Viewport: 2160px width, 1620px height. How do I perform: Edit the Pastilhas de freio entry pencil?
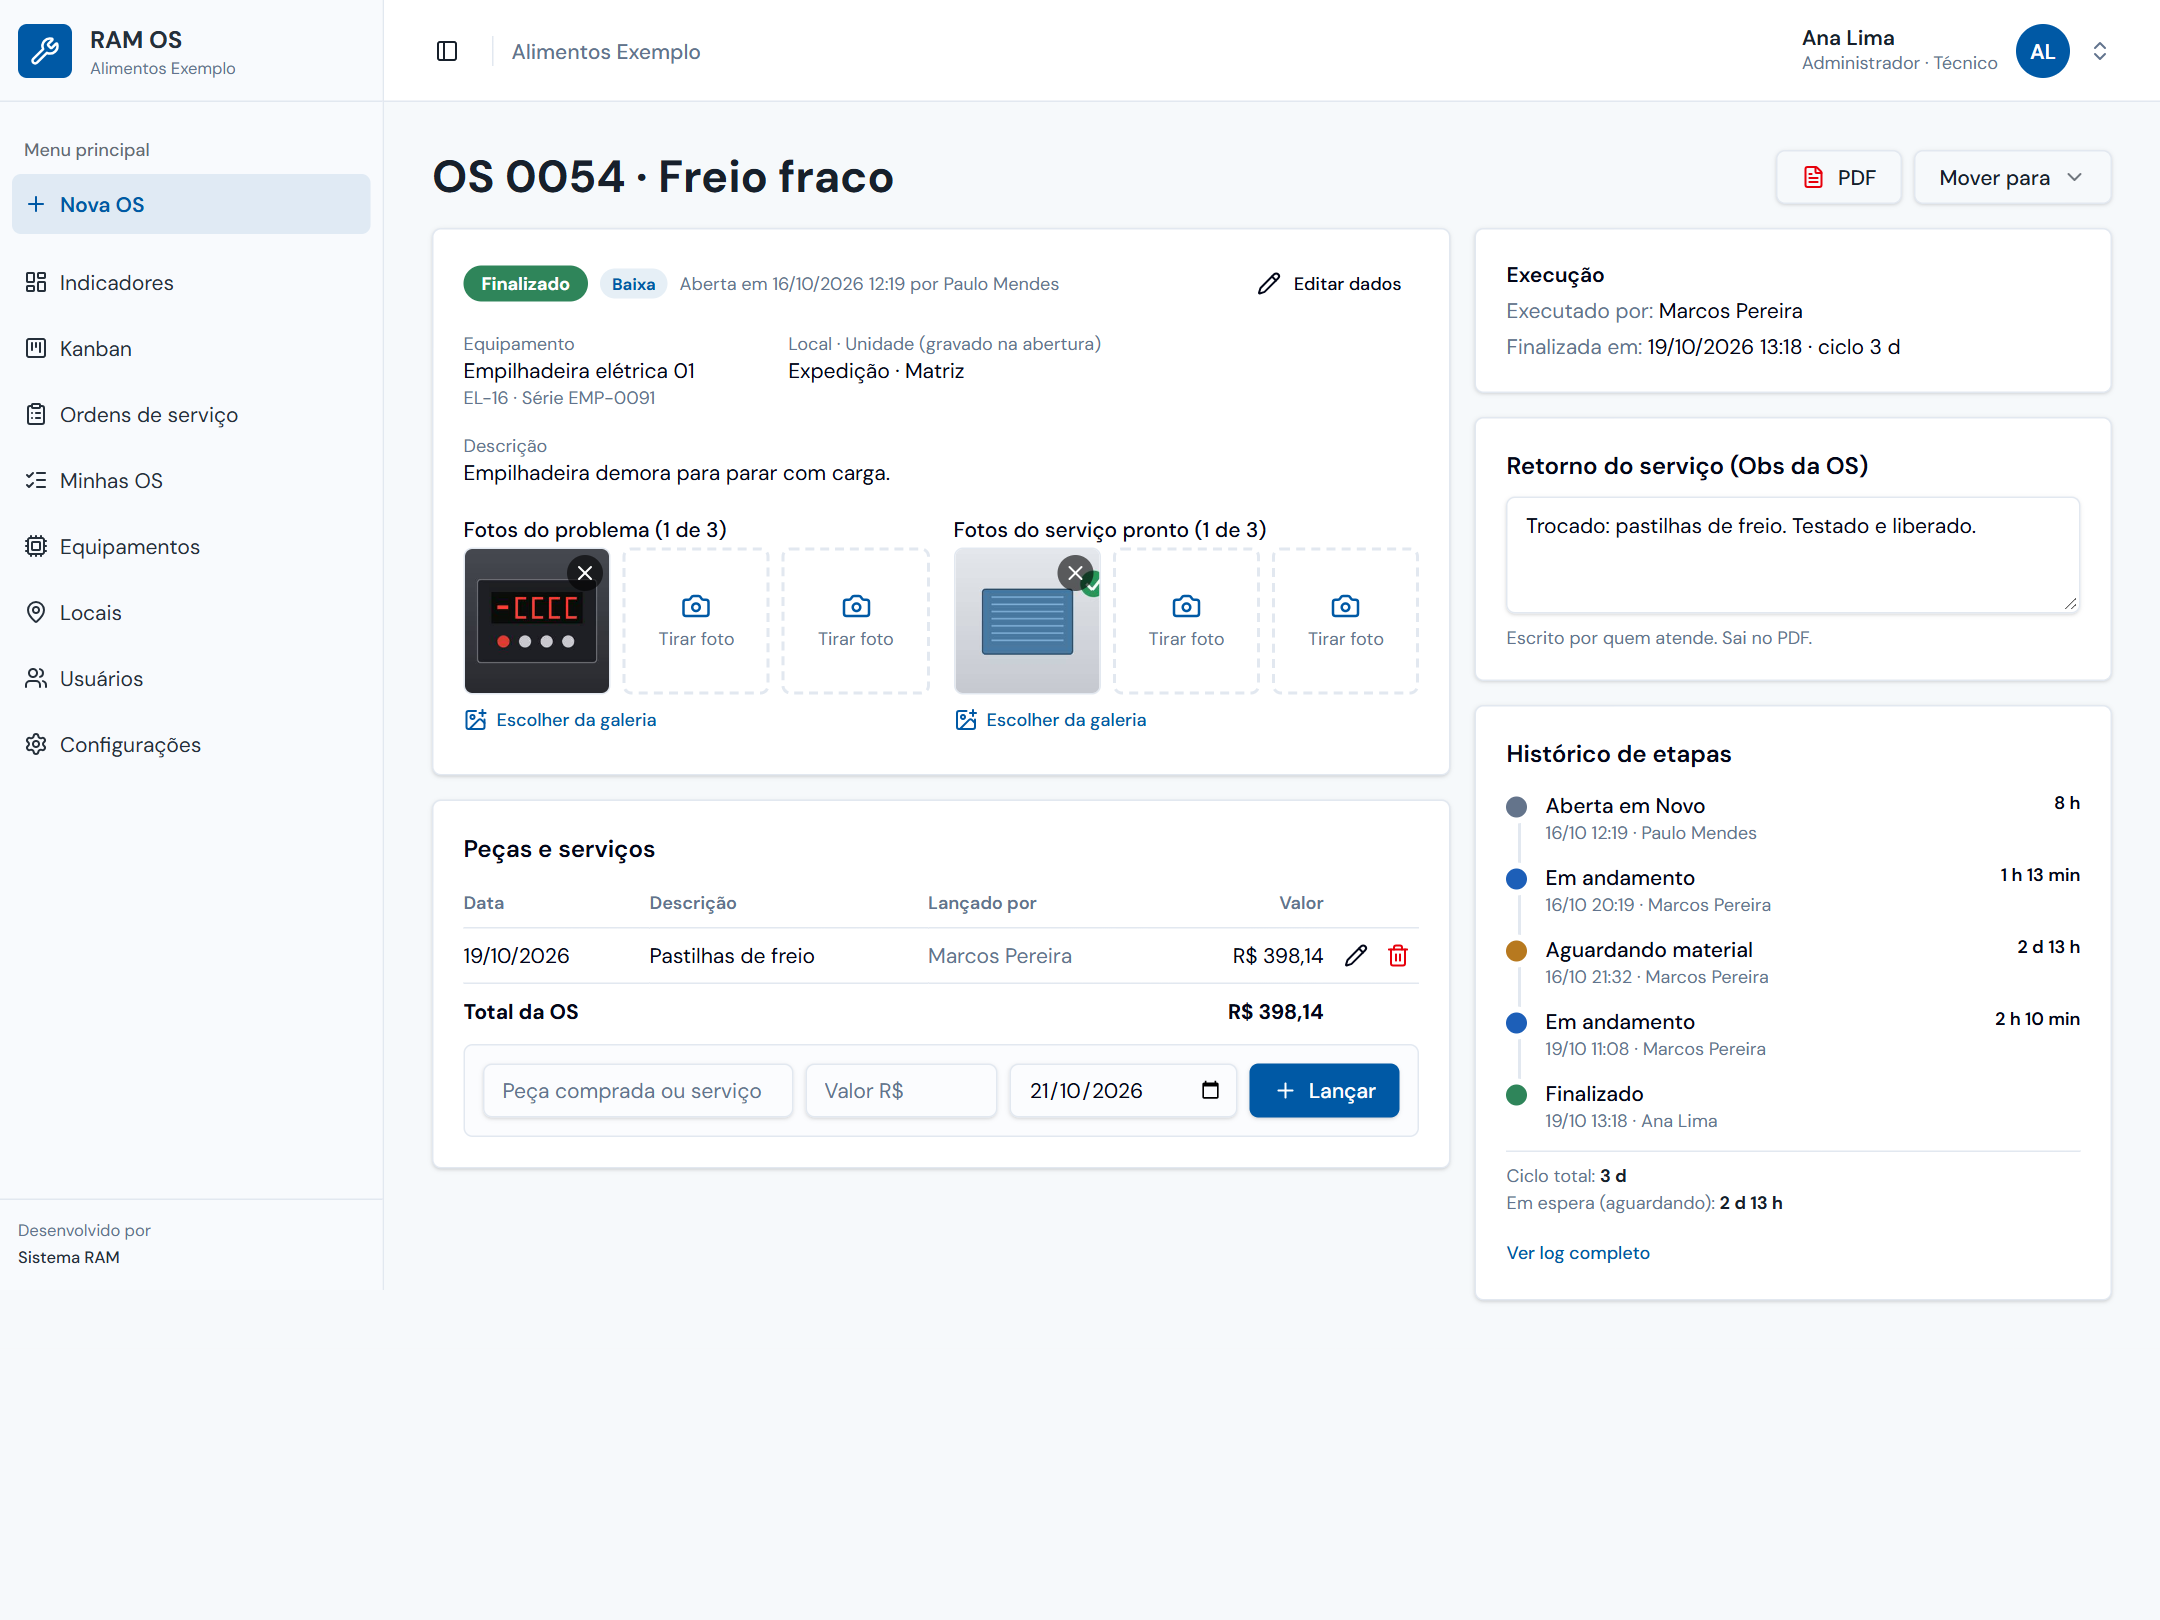pyautogui.click(x=1356, y=956)
